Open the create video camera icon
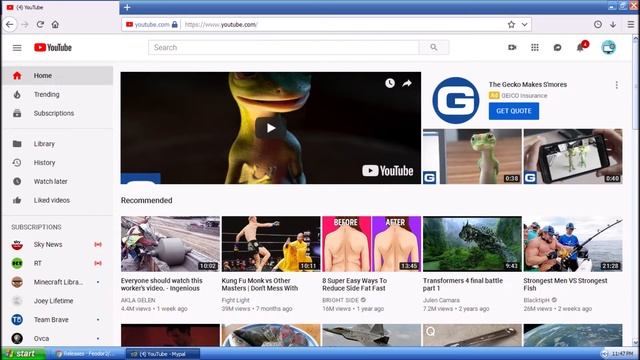640x360 pixels. tap(512, 47)
